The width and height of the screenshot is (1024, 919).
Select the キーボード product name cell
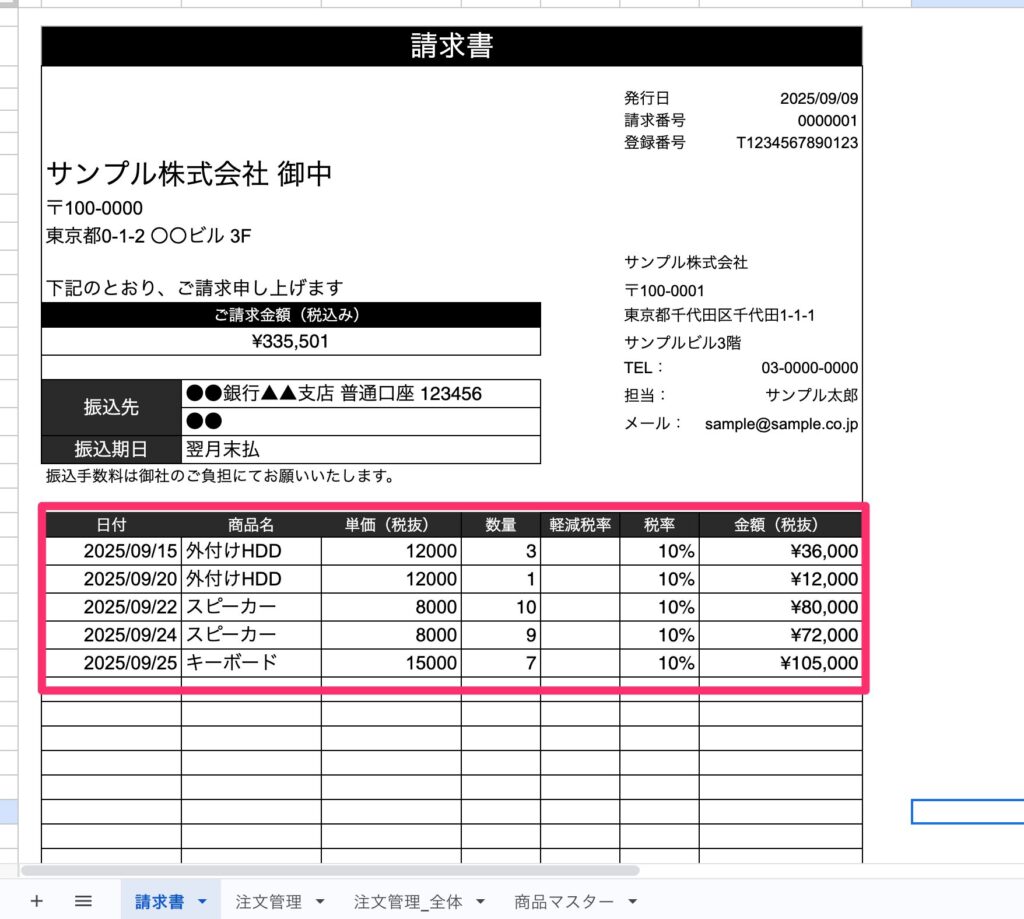tap(250, 662)
